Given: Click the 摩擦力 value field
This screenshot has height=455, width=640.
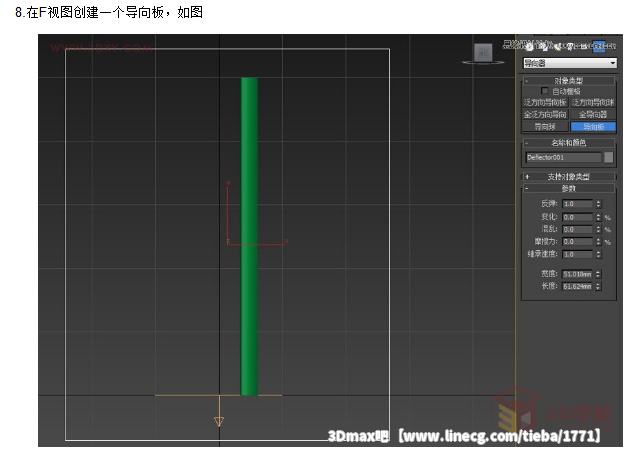Looking at the screenshot, I should [578, 242].
